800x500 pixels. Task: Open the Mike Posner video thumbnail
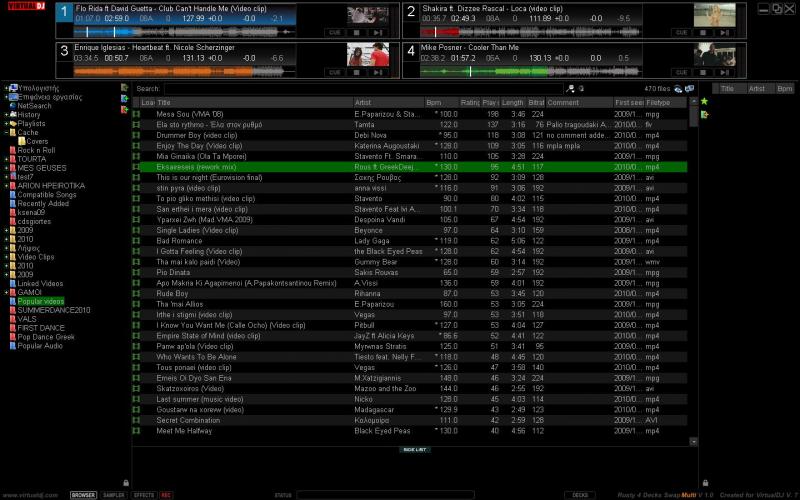(x=714, y=55)
